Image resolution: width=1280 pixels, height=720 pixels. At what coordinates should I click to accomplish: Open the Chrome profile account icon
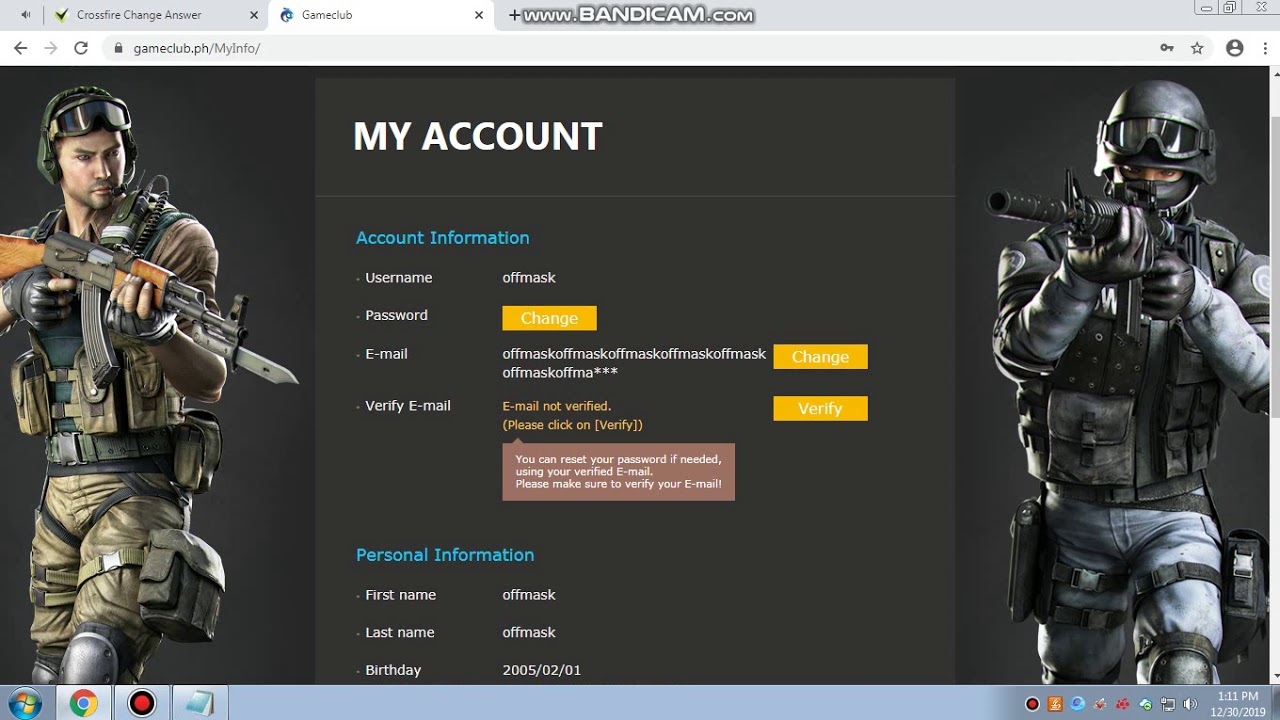pyautogui.click(x=1235, y=48)
